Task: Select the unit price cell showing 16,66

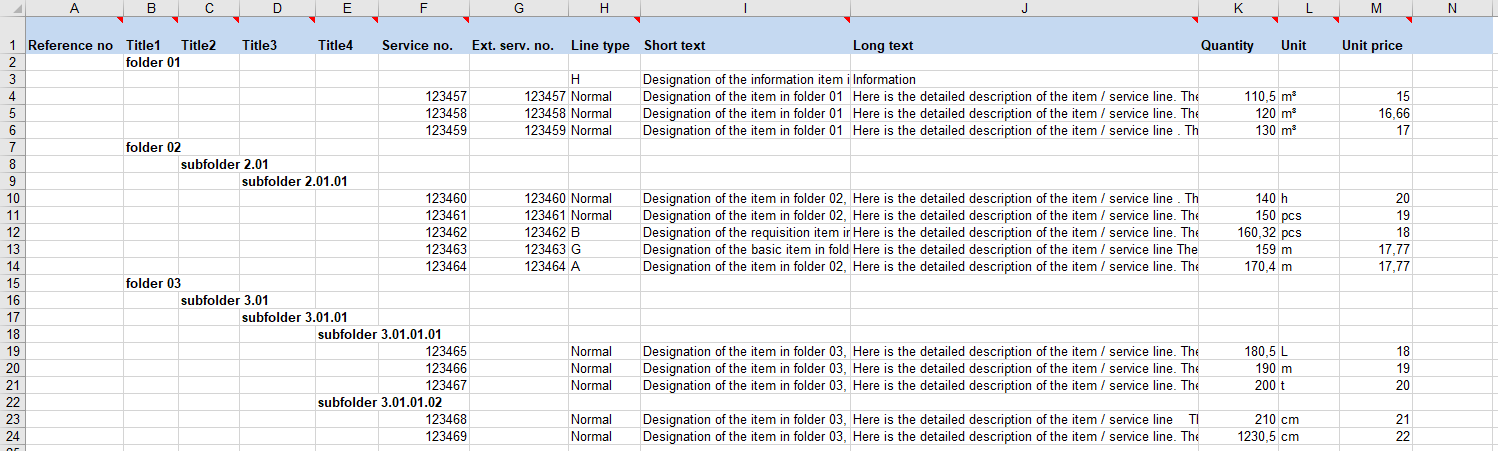Action: pos(1375,113)
